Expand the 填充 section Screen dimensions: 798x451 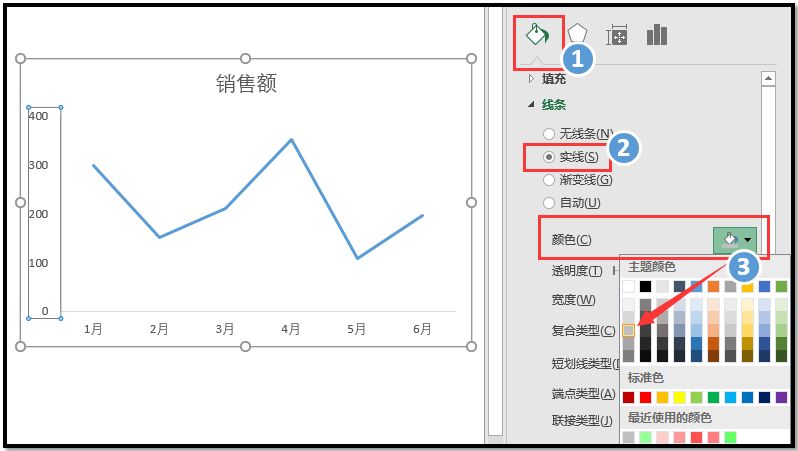[x=532, y=78]
